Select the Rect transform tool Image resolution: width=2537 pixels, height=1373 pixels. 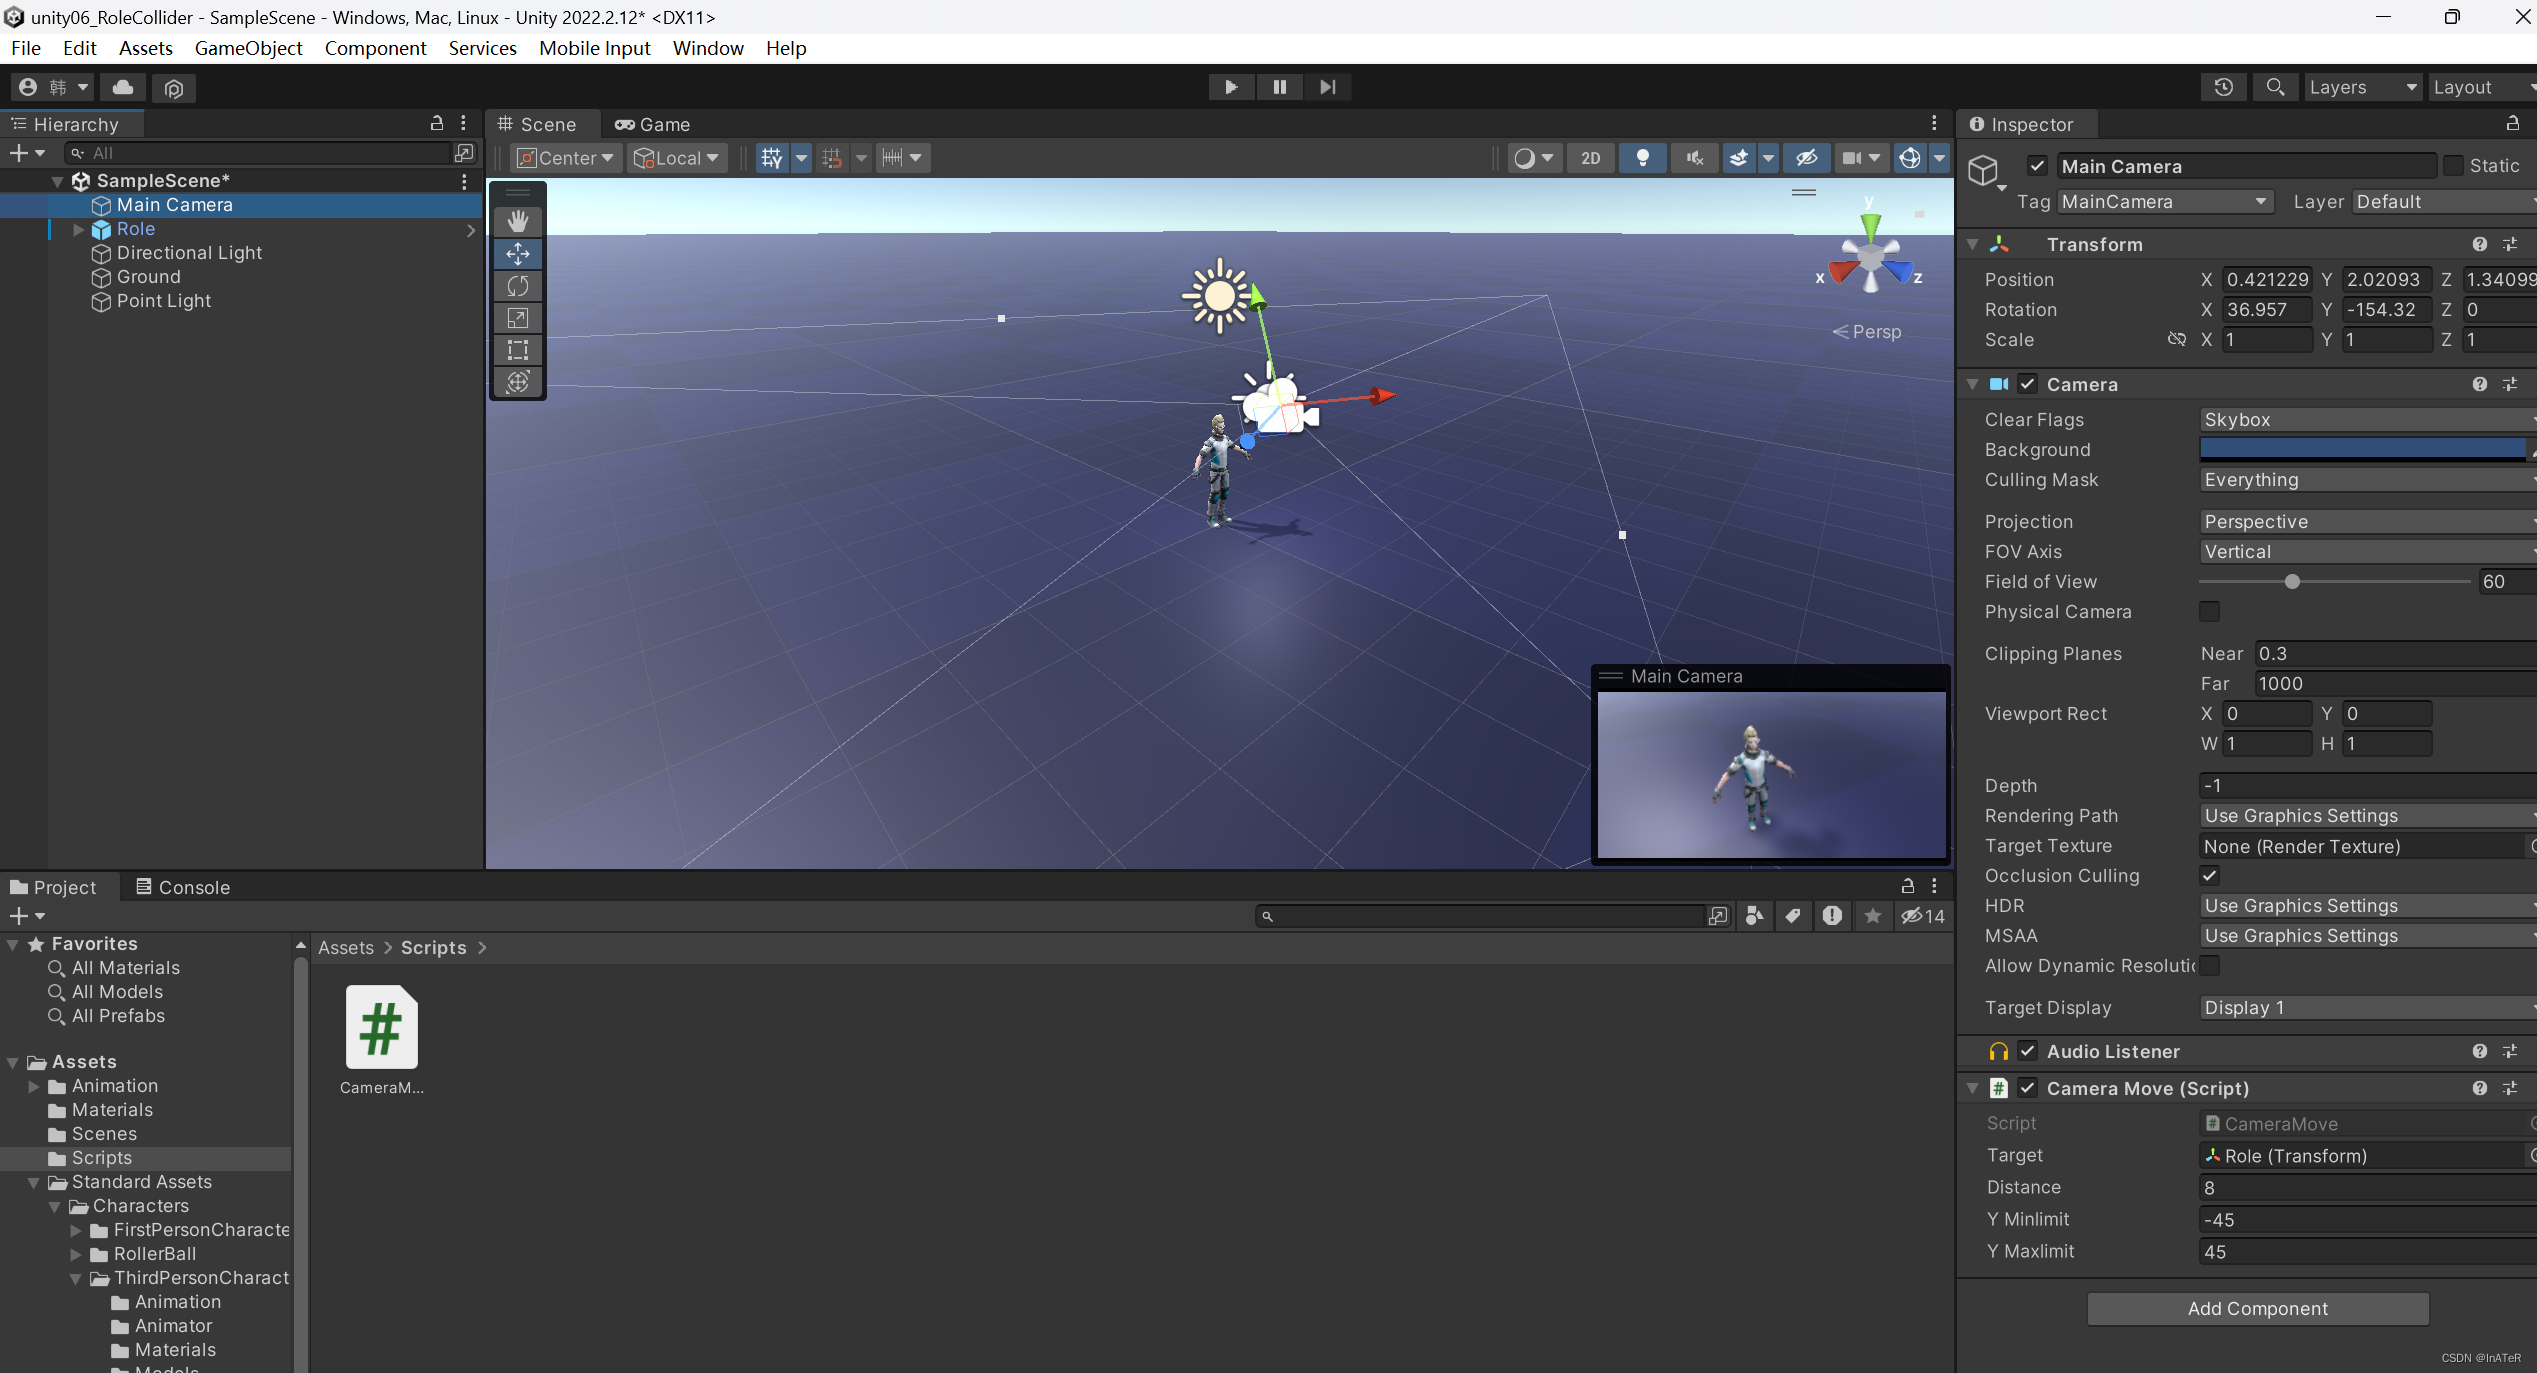tap(517, 350)
